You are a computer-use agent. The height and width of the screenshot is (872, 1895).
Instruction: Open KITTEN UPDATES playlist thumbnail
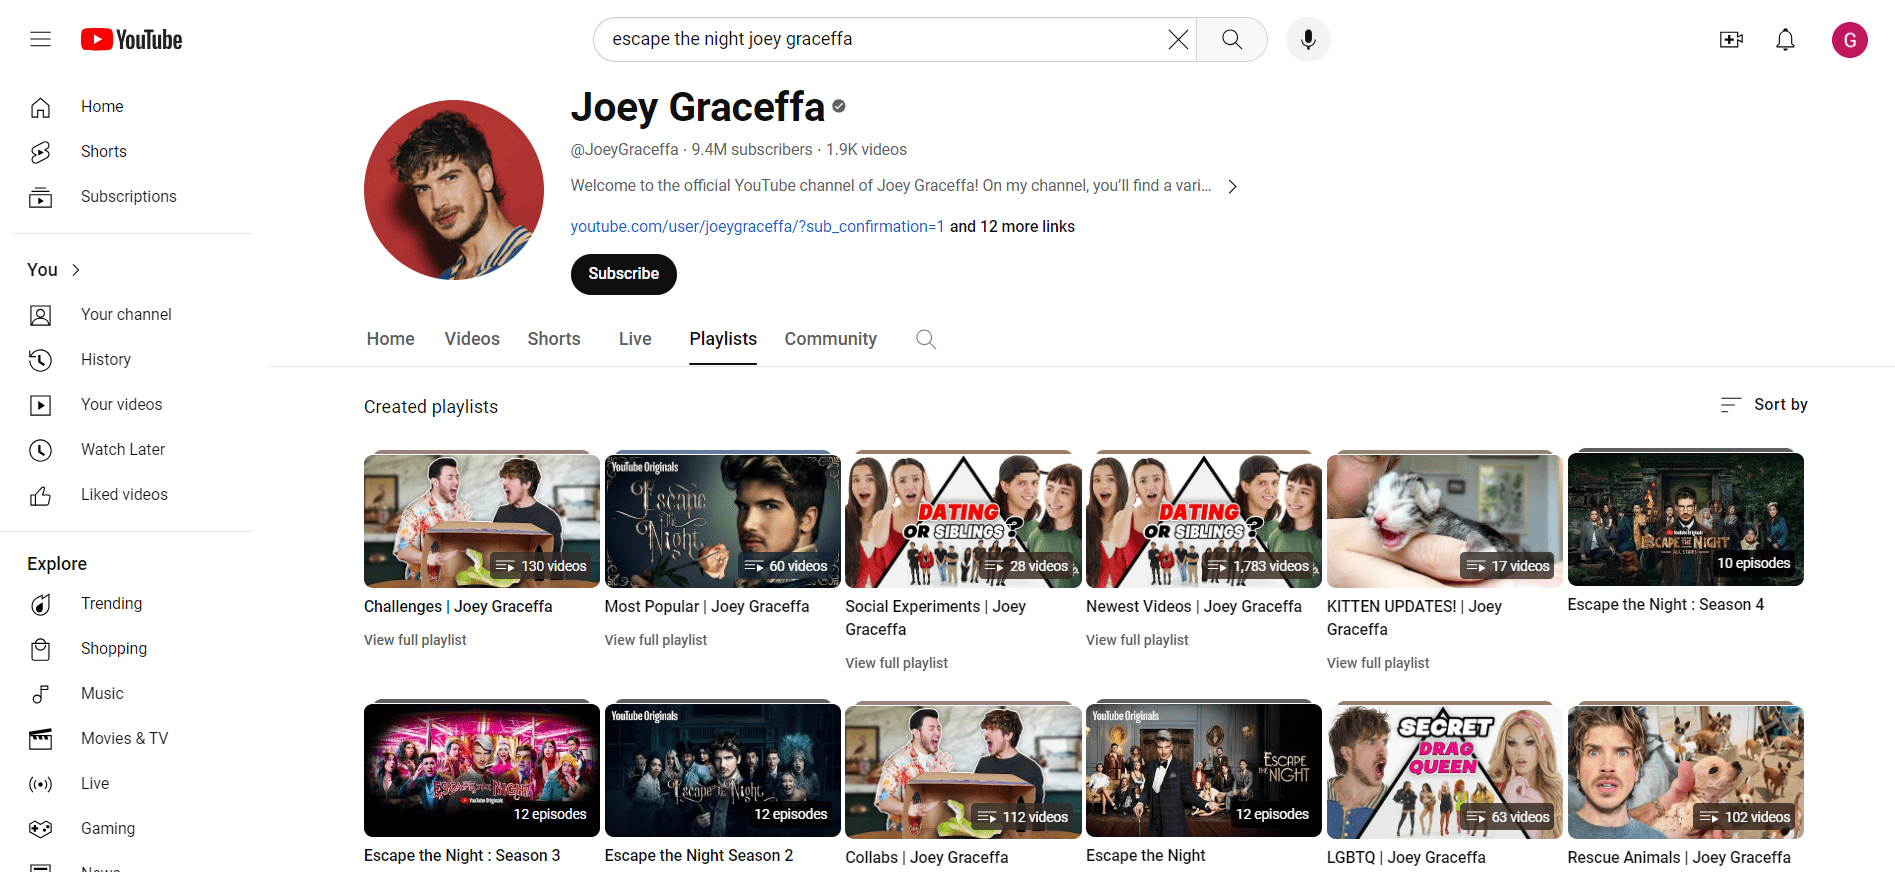point(1445,520)
